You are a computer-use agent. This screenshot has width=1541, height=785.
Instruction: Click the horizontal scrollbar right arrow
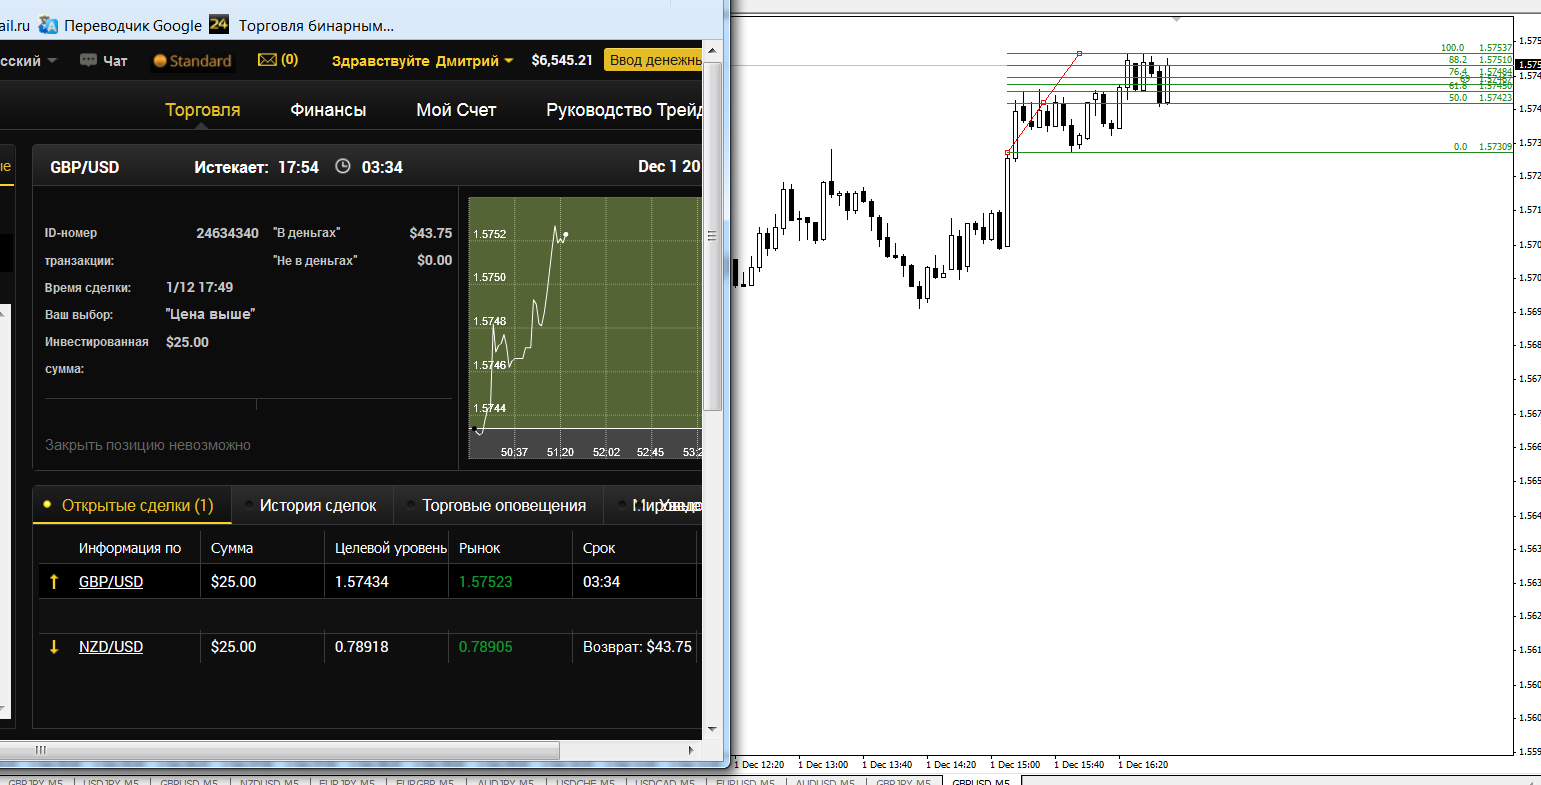click(691, 749)
